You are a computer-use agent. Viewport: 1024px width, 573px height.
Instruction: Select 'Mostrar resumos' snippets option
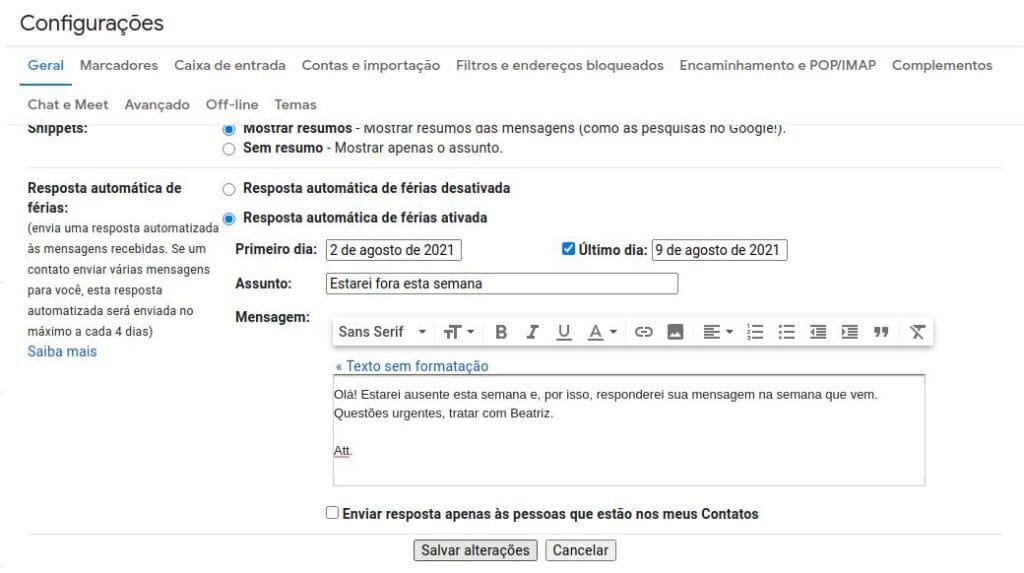tap(229, 129)
